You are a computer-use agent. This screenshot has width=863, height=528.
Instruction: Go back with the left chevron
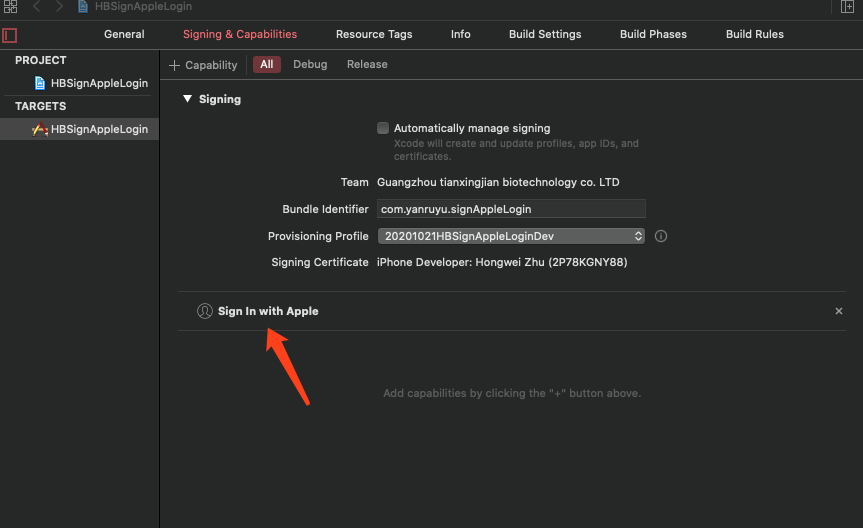37,6
